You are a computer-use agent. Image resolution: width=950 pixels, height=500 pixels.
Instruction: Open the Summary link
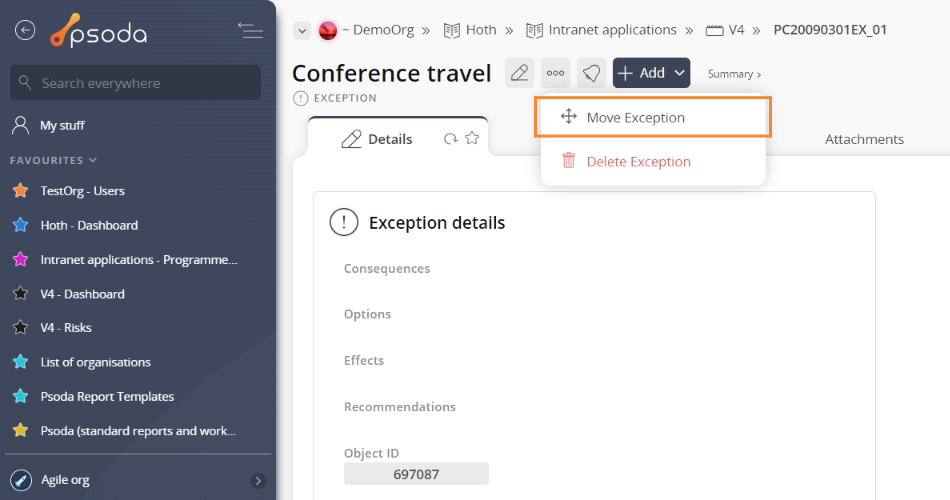coord(734,74)
